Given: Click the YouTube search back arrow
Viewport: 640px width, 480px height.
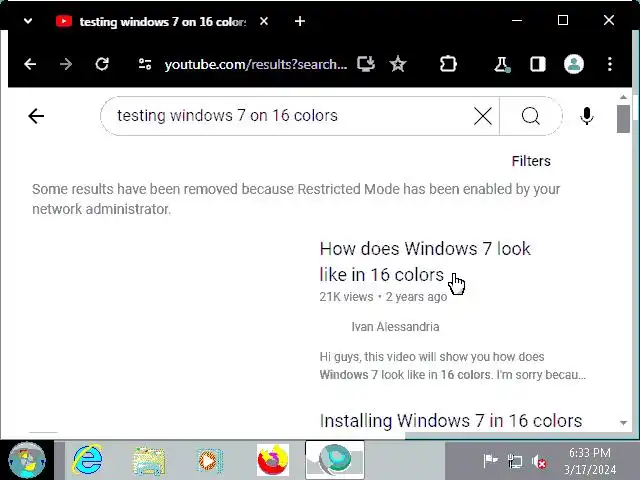Looking at the screenshot, I should (36, 116).
